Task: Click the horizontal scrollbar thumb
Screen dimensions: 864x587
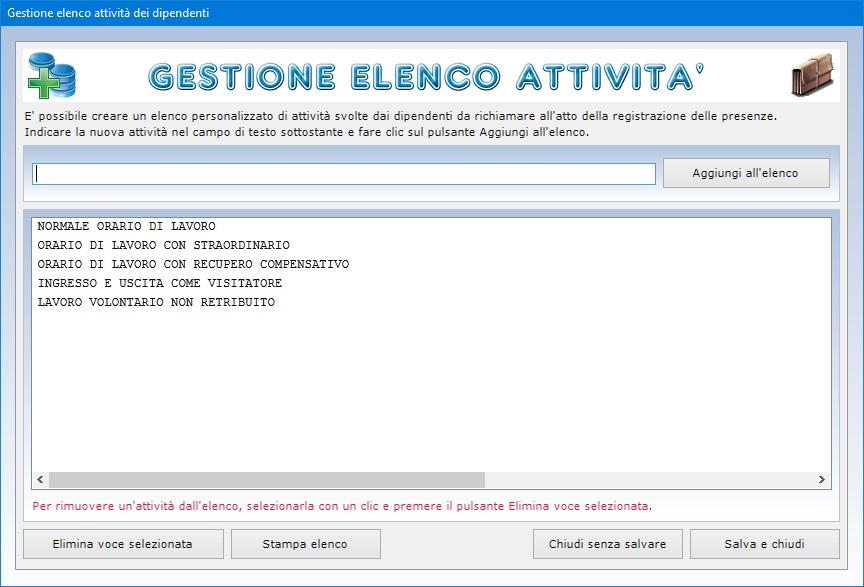Action: coord(267,480)
